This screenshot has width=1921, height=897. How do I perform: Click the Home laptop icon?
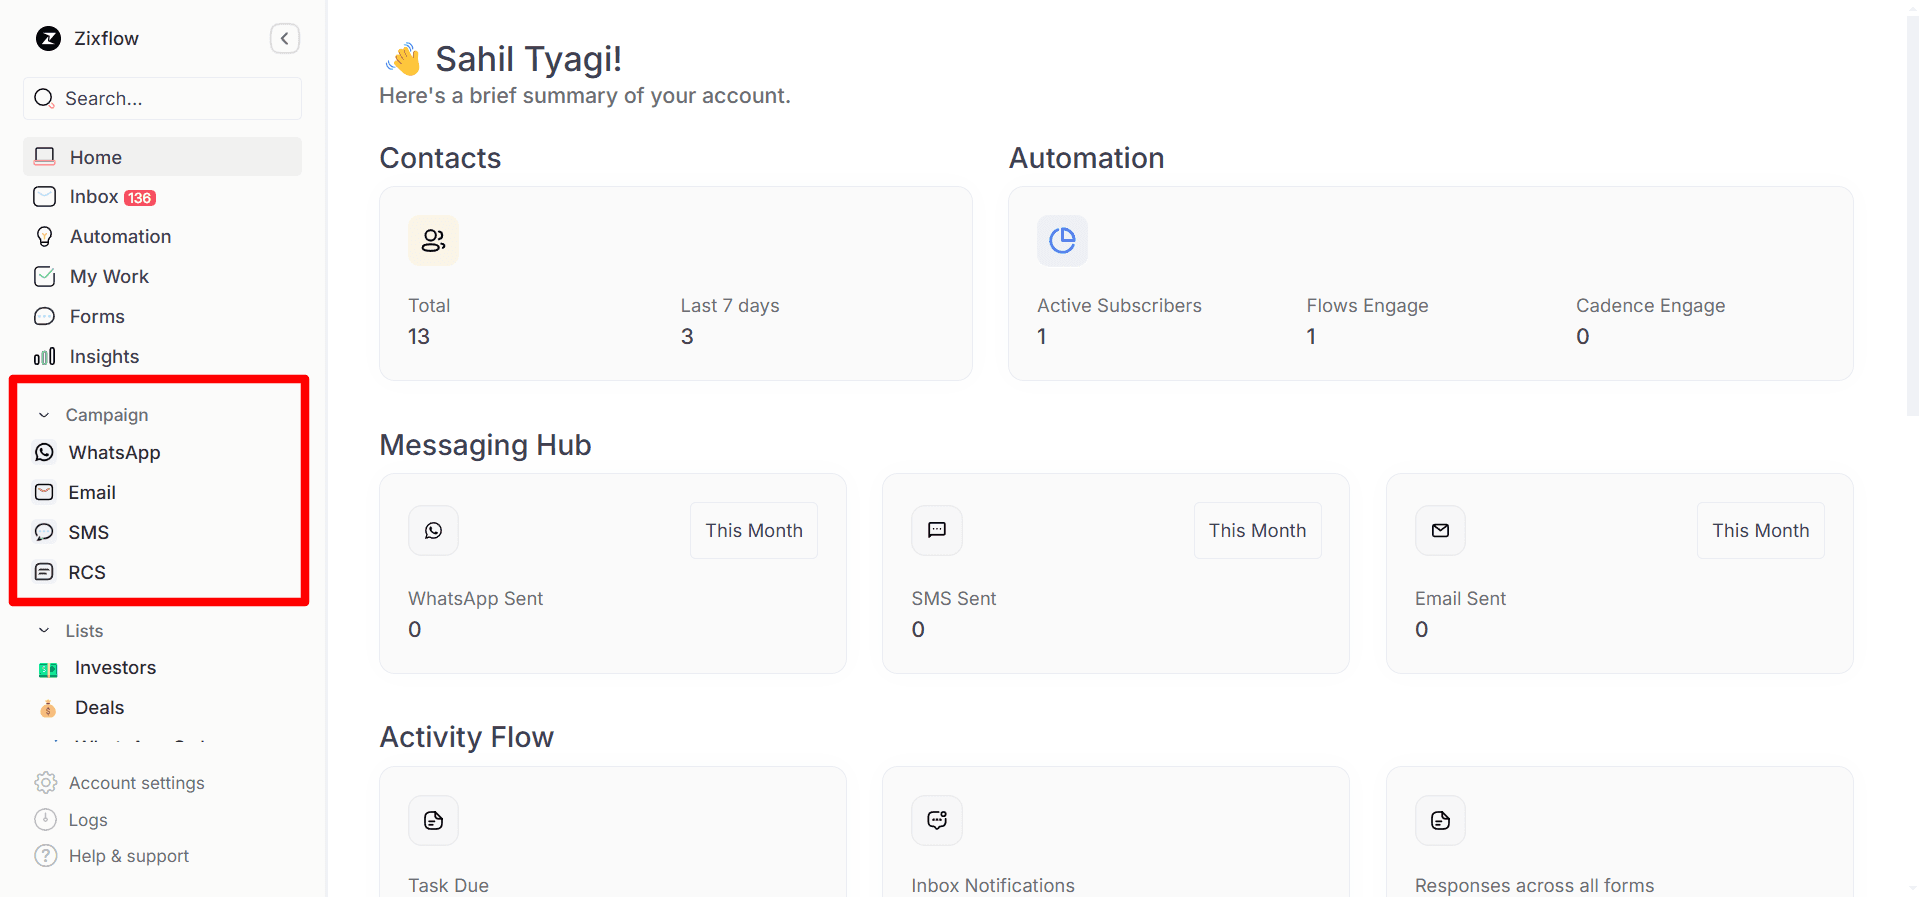[x=45, y=157]
